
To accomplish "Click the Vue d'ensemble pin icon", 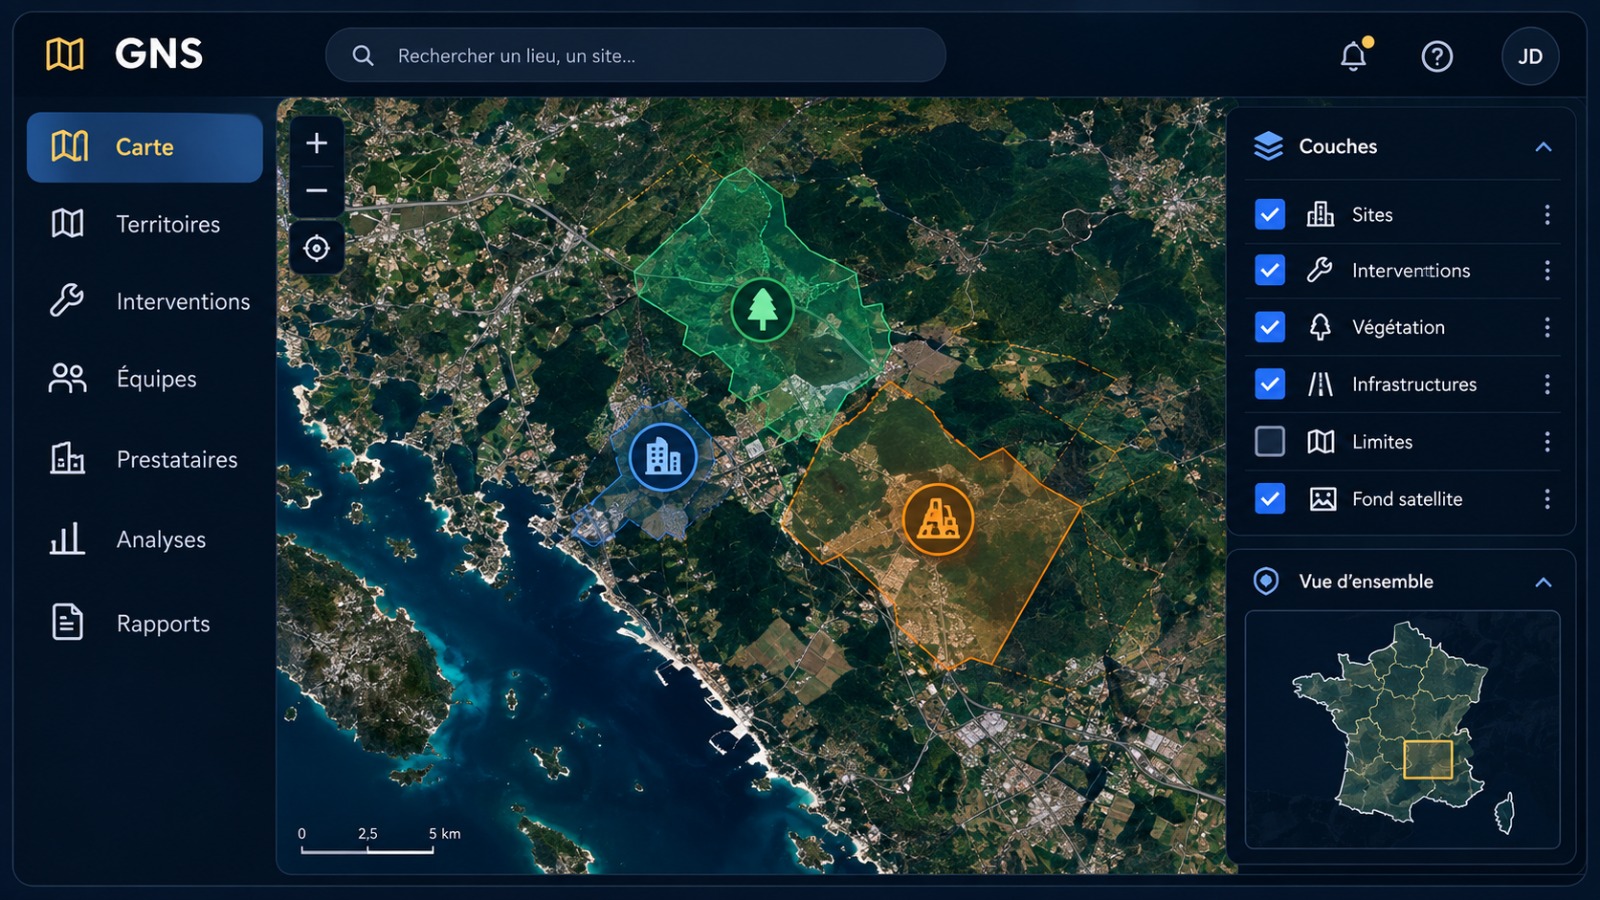I will 1266,581.
